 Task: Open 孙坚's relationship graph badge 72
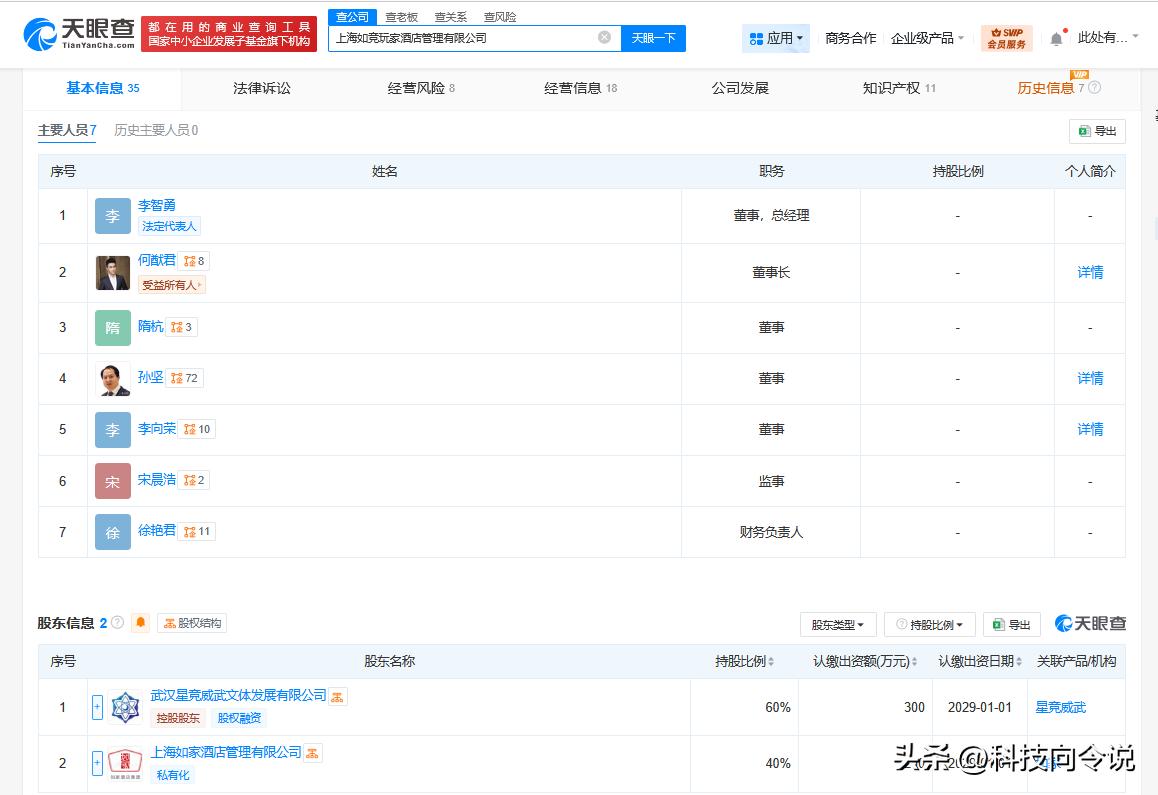pos(184,378)
